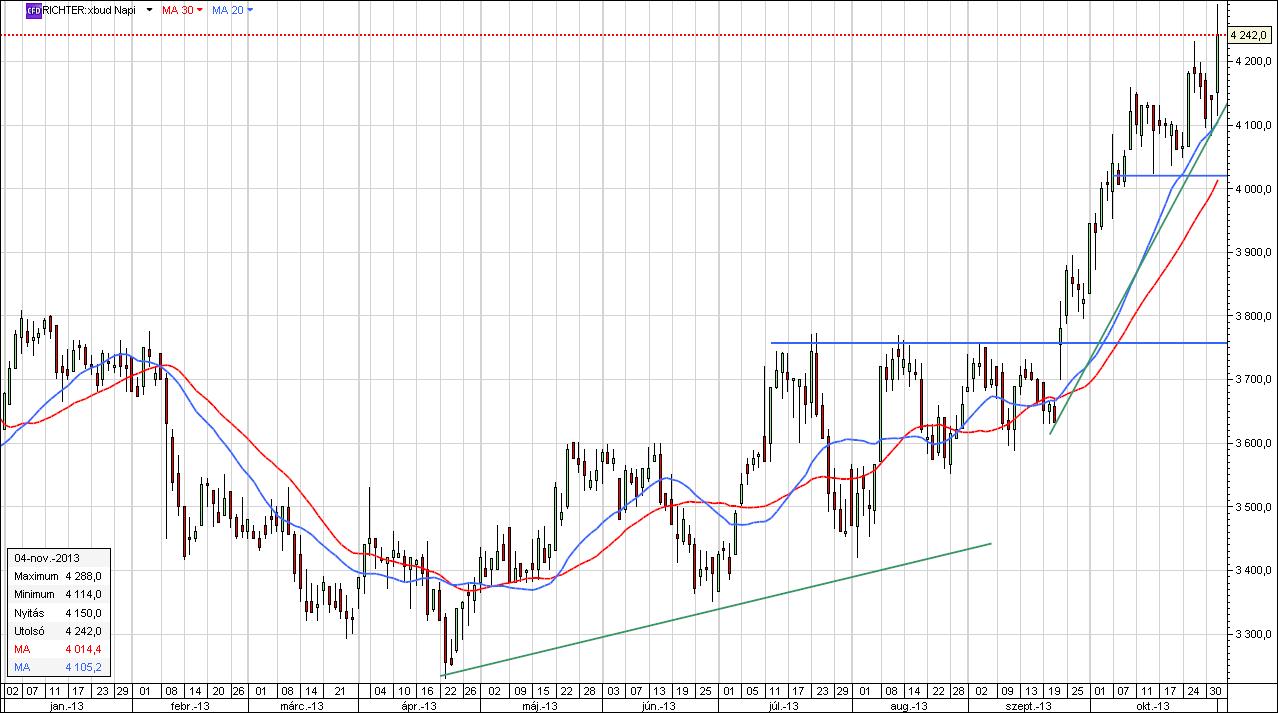Click the Maximum 4 288,0 row
The height and width of the screenshot is (713, 1278).
[57, 576]
